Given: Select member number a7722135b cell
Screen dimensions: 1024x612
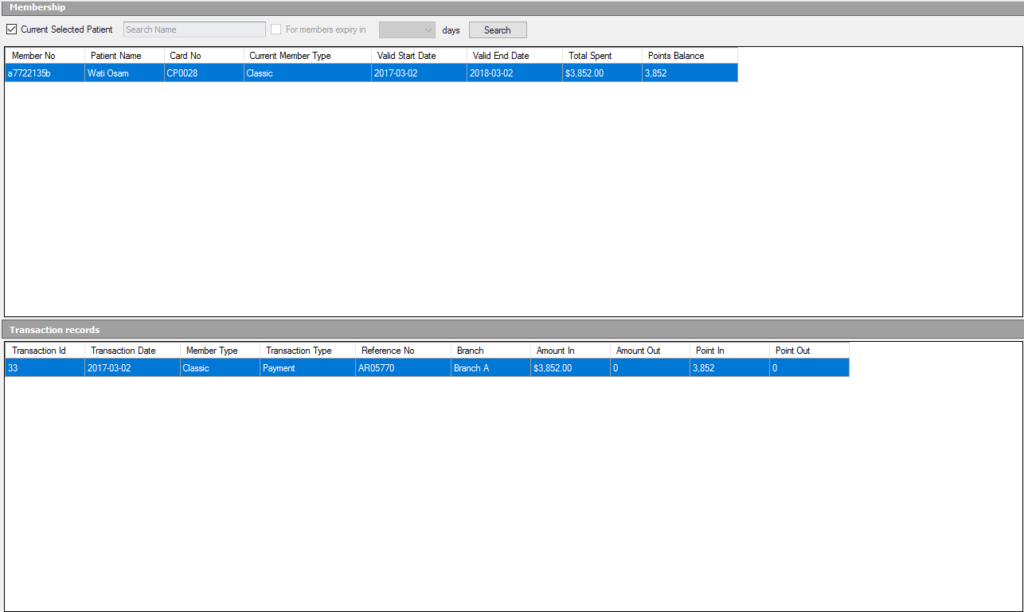Looking at the screenshot, I should 45,73.
